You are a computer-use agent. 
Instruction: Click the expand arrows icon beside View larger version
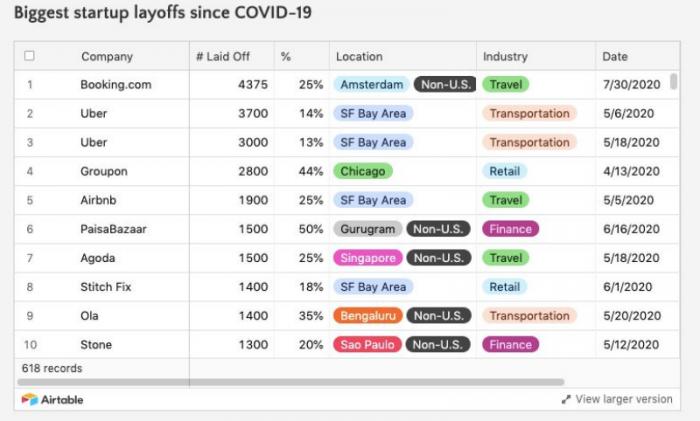coord(566,399)
